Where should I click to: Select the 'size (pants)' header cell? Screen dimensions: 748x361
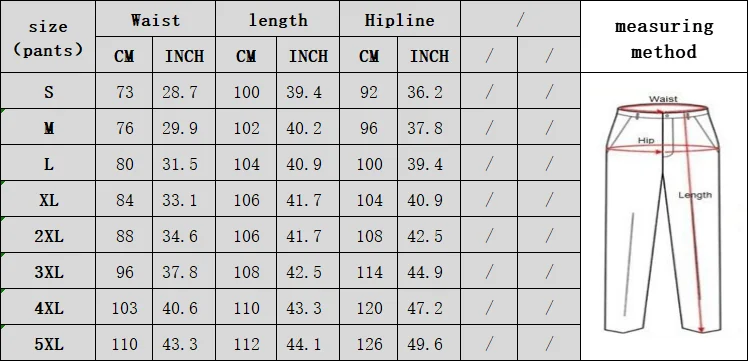pyautogui.click(x=48, y=37)
